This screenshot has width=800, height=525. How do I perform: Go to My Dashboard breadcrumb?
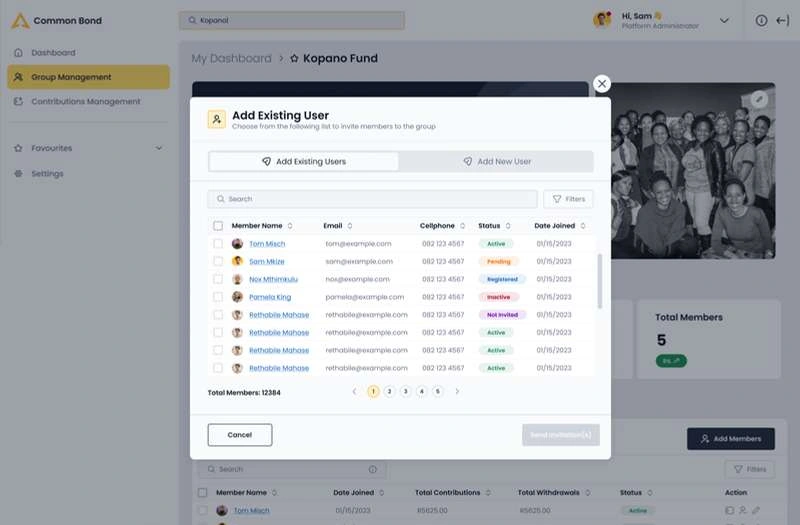tap(232, 58)
